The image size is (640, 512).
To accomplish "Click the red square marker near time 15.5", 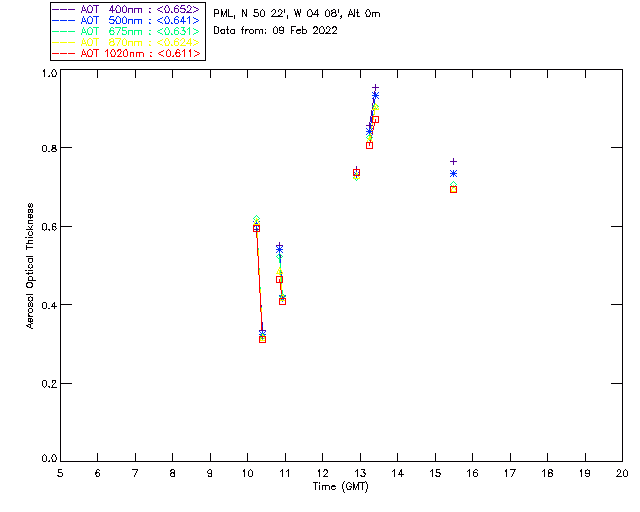I will (x=453, y=189).
